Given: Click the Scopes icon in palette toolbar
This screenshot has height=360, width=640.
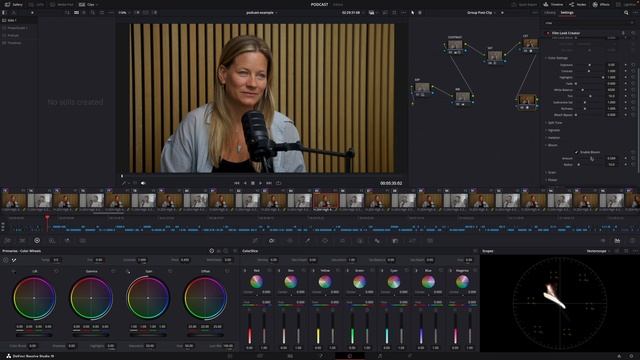Looking at the screenshot, I should 618,241.
